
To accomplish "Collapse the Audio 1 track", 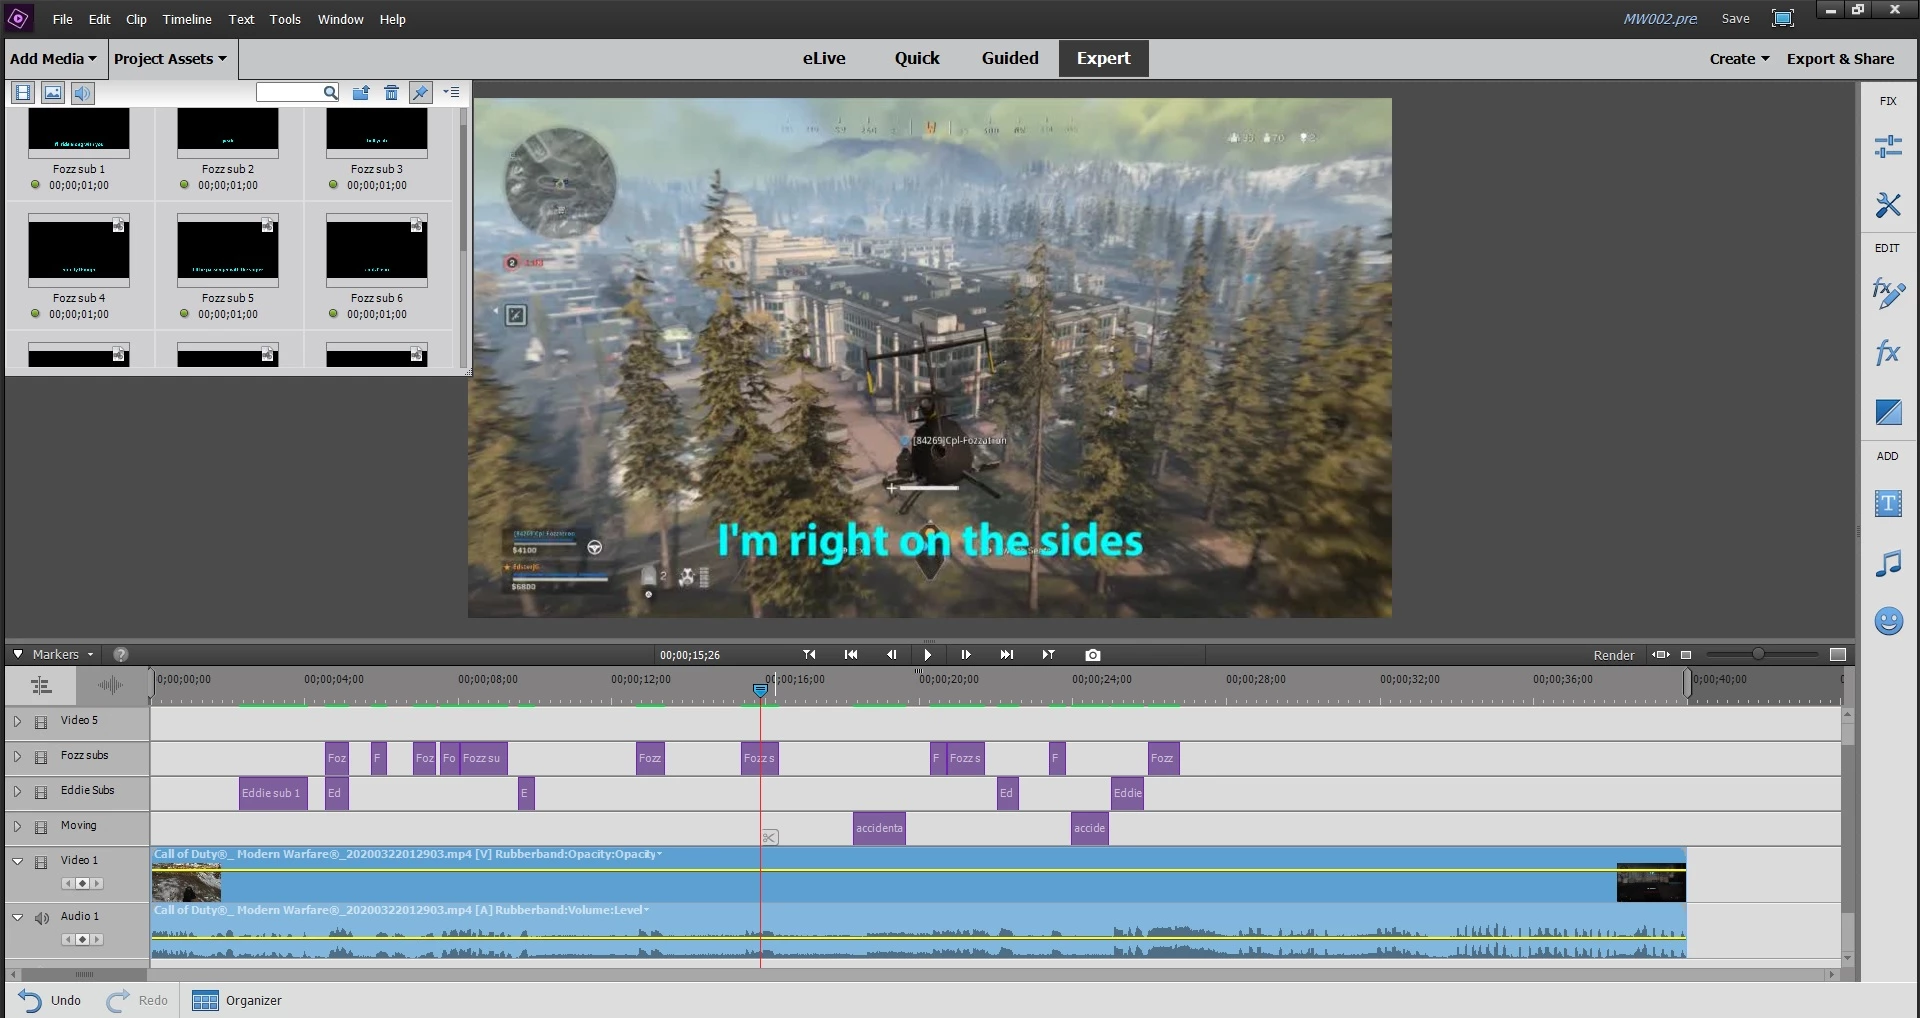I will coord(17,917).
